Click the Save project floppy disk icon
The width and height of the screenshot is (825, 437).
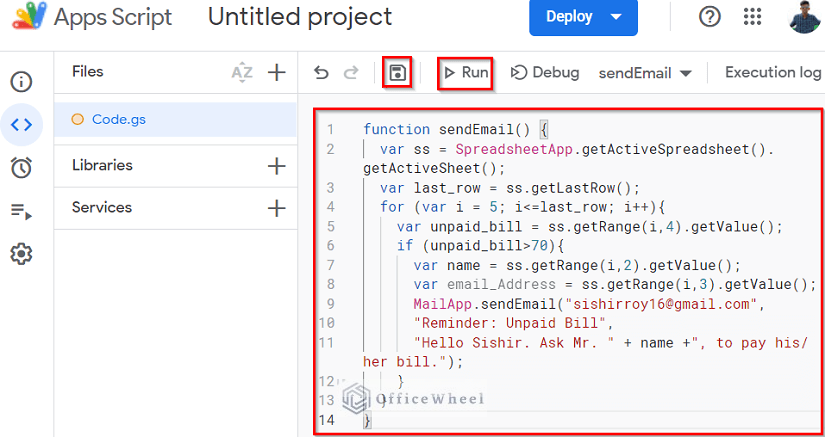coord(398,72)
